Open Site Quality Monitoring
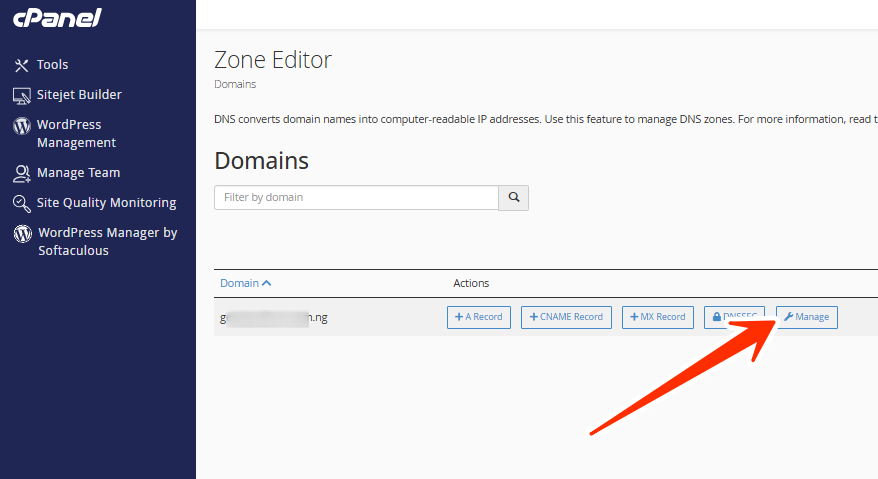This screenshot has height=479, width=878. tap(106, 203)
